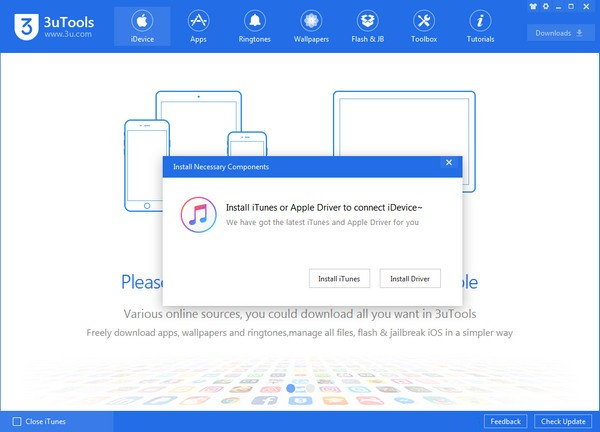The height and width of the screenshot is (432, 600).
Task: Click the www.3u.com website text
Action: (68, 34)
